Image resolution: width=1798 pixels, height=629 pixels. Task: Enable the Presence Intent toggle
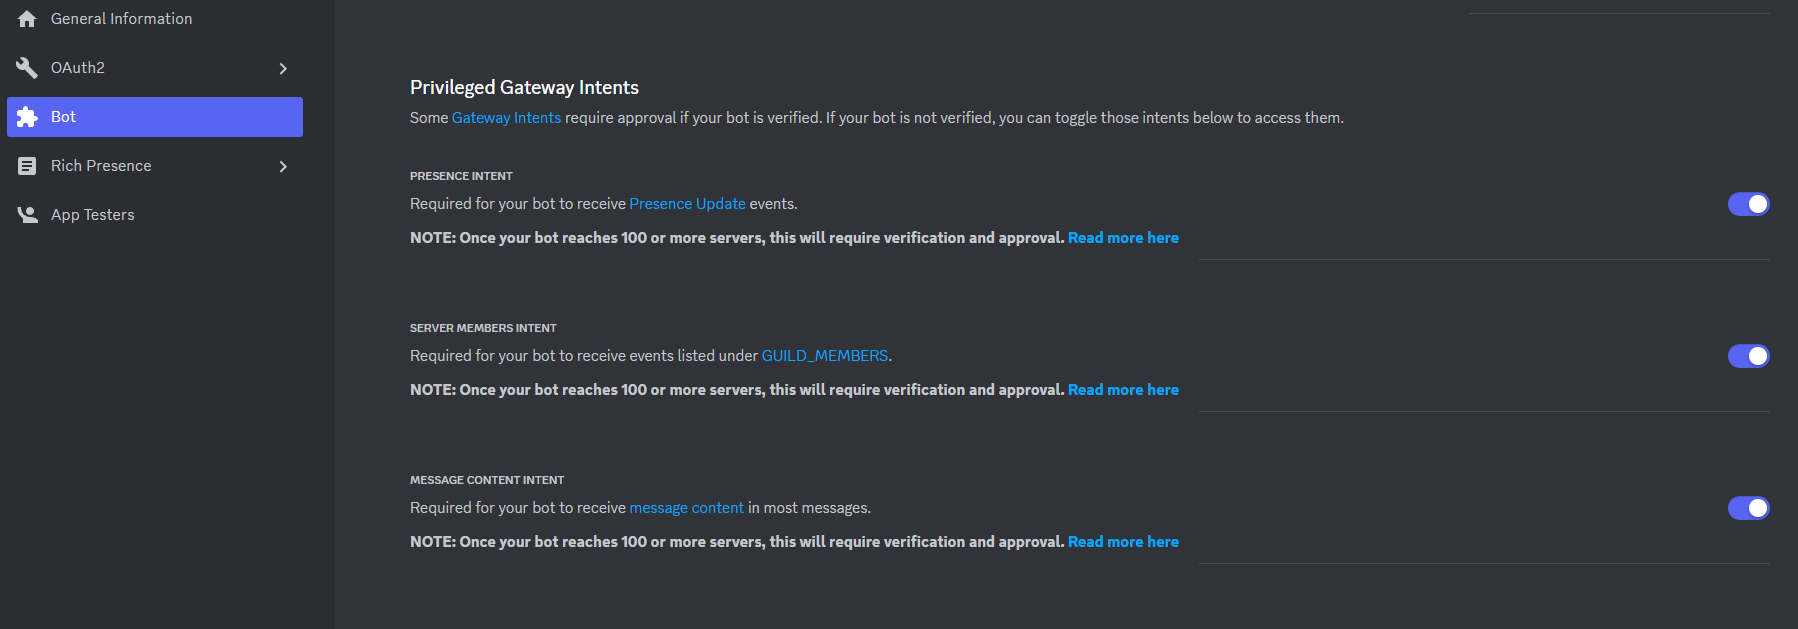[x=1748, y=204]
